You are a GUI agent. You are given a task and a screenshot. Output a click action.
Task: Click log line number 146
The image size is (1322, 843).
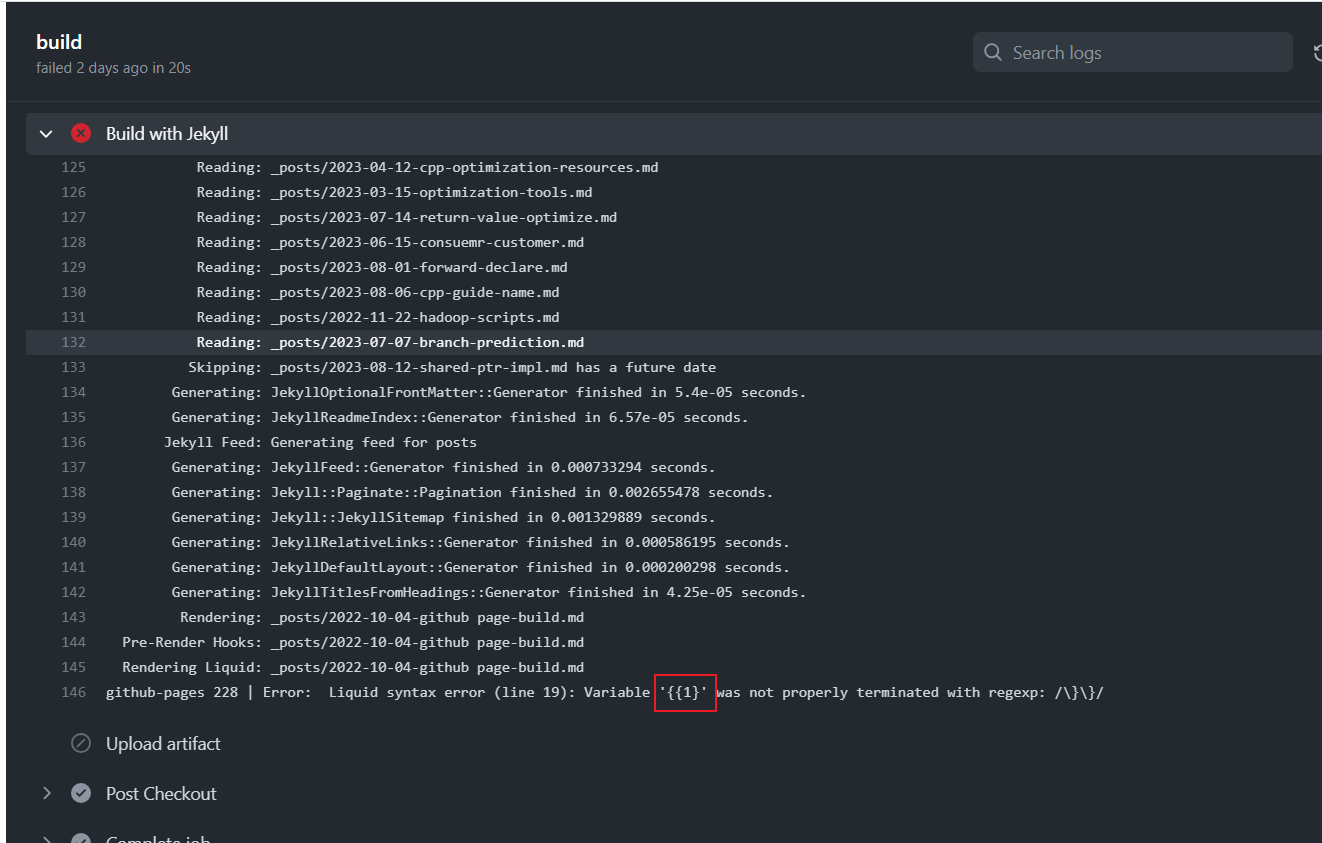tap(73, 692)
